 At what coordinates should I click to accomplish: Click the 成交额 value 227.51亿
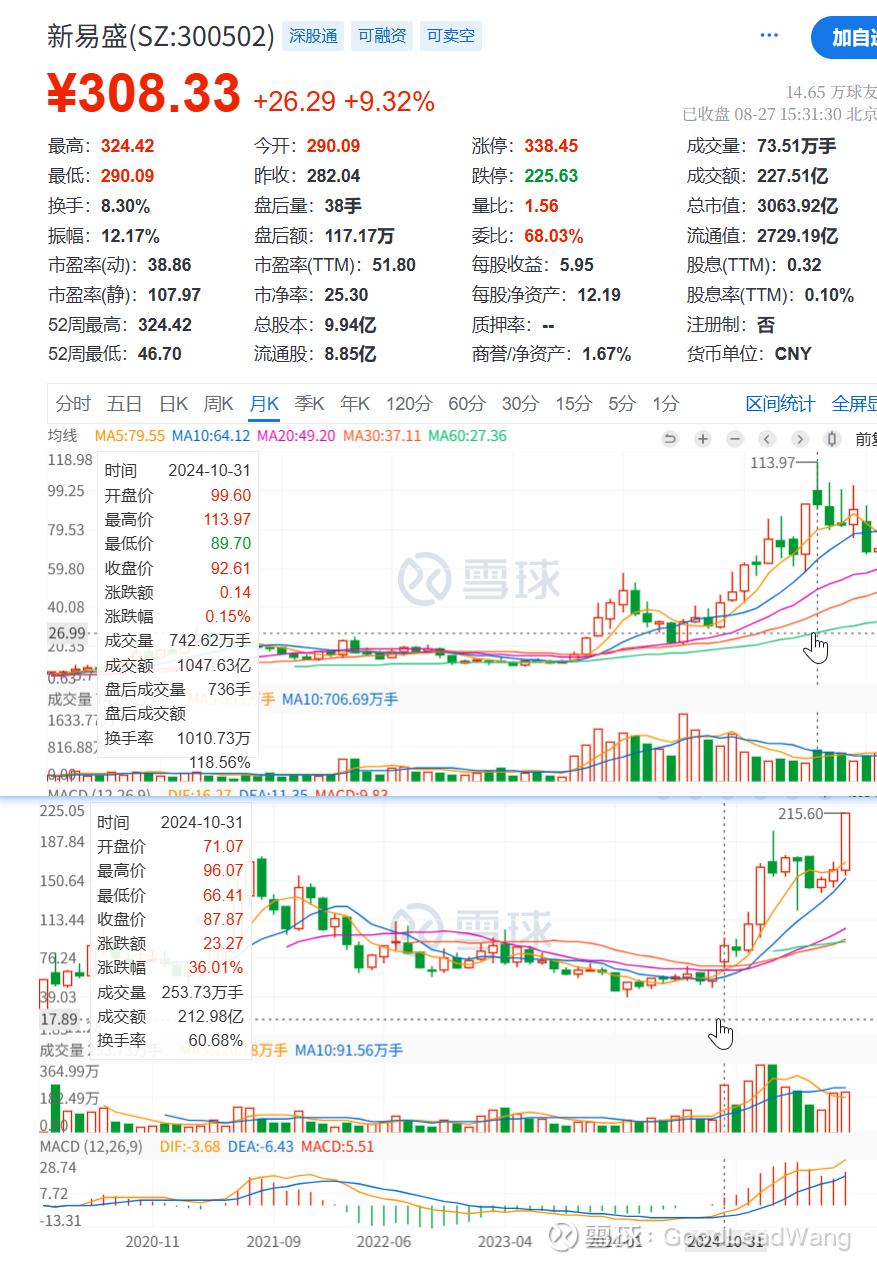click(793, 176)
